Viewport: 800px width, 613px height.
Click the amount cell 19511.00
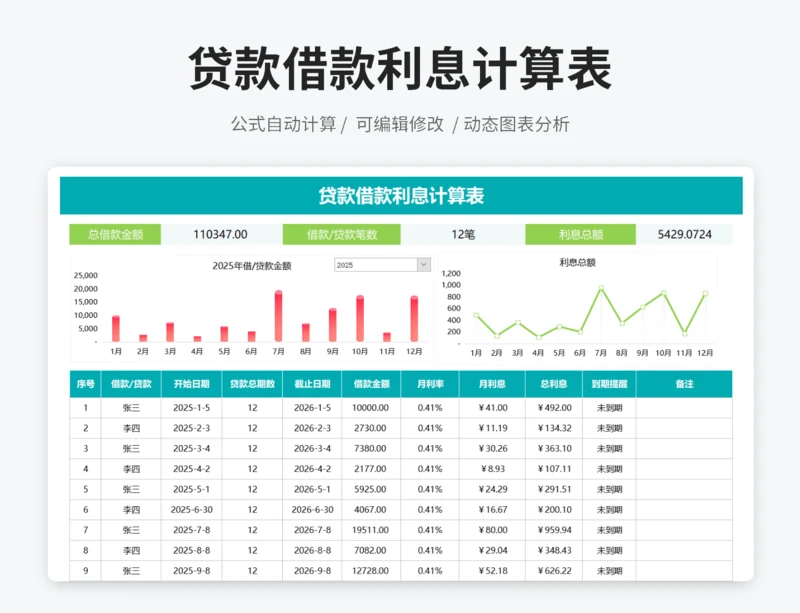pyautogui.click(x=370, y=530)
